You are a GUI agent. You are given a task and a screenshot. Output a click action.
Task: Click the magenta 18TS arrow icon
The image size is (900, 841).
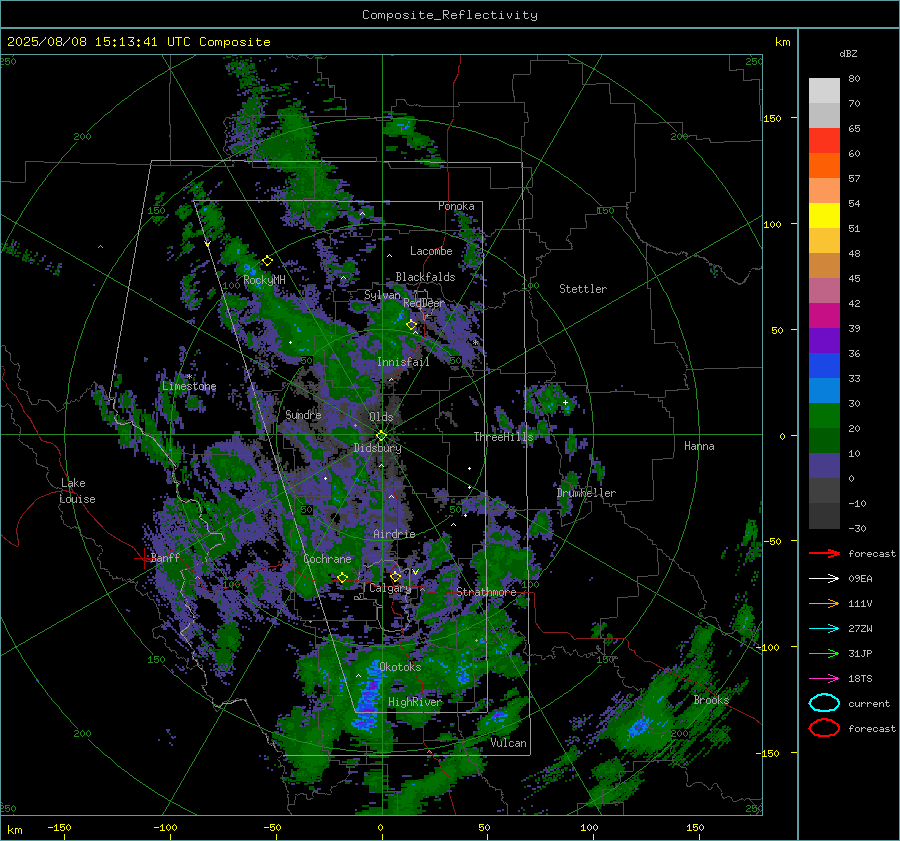824,679
